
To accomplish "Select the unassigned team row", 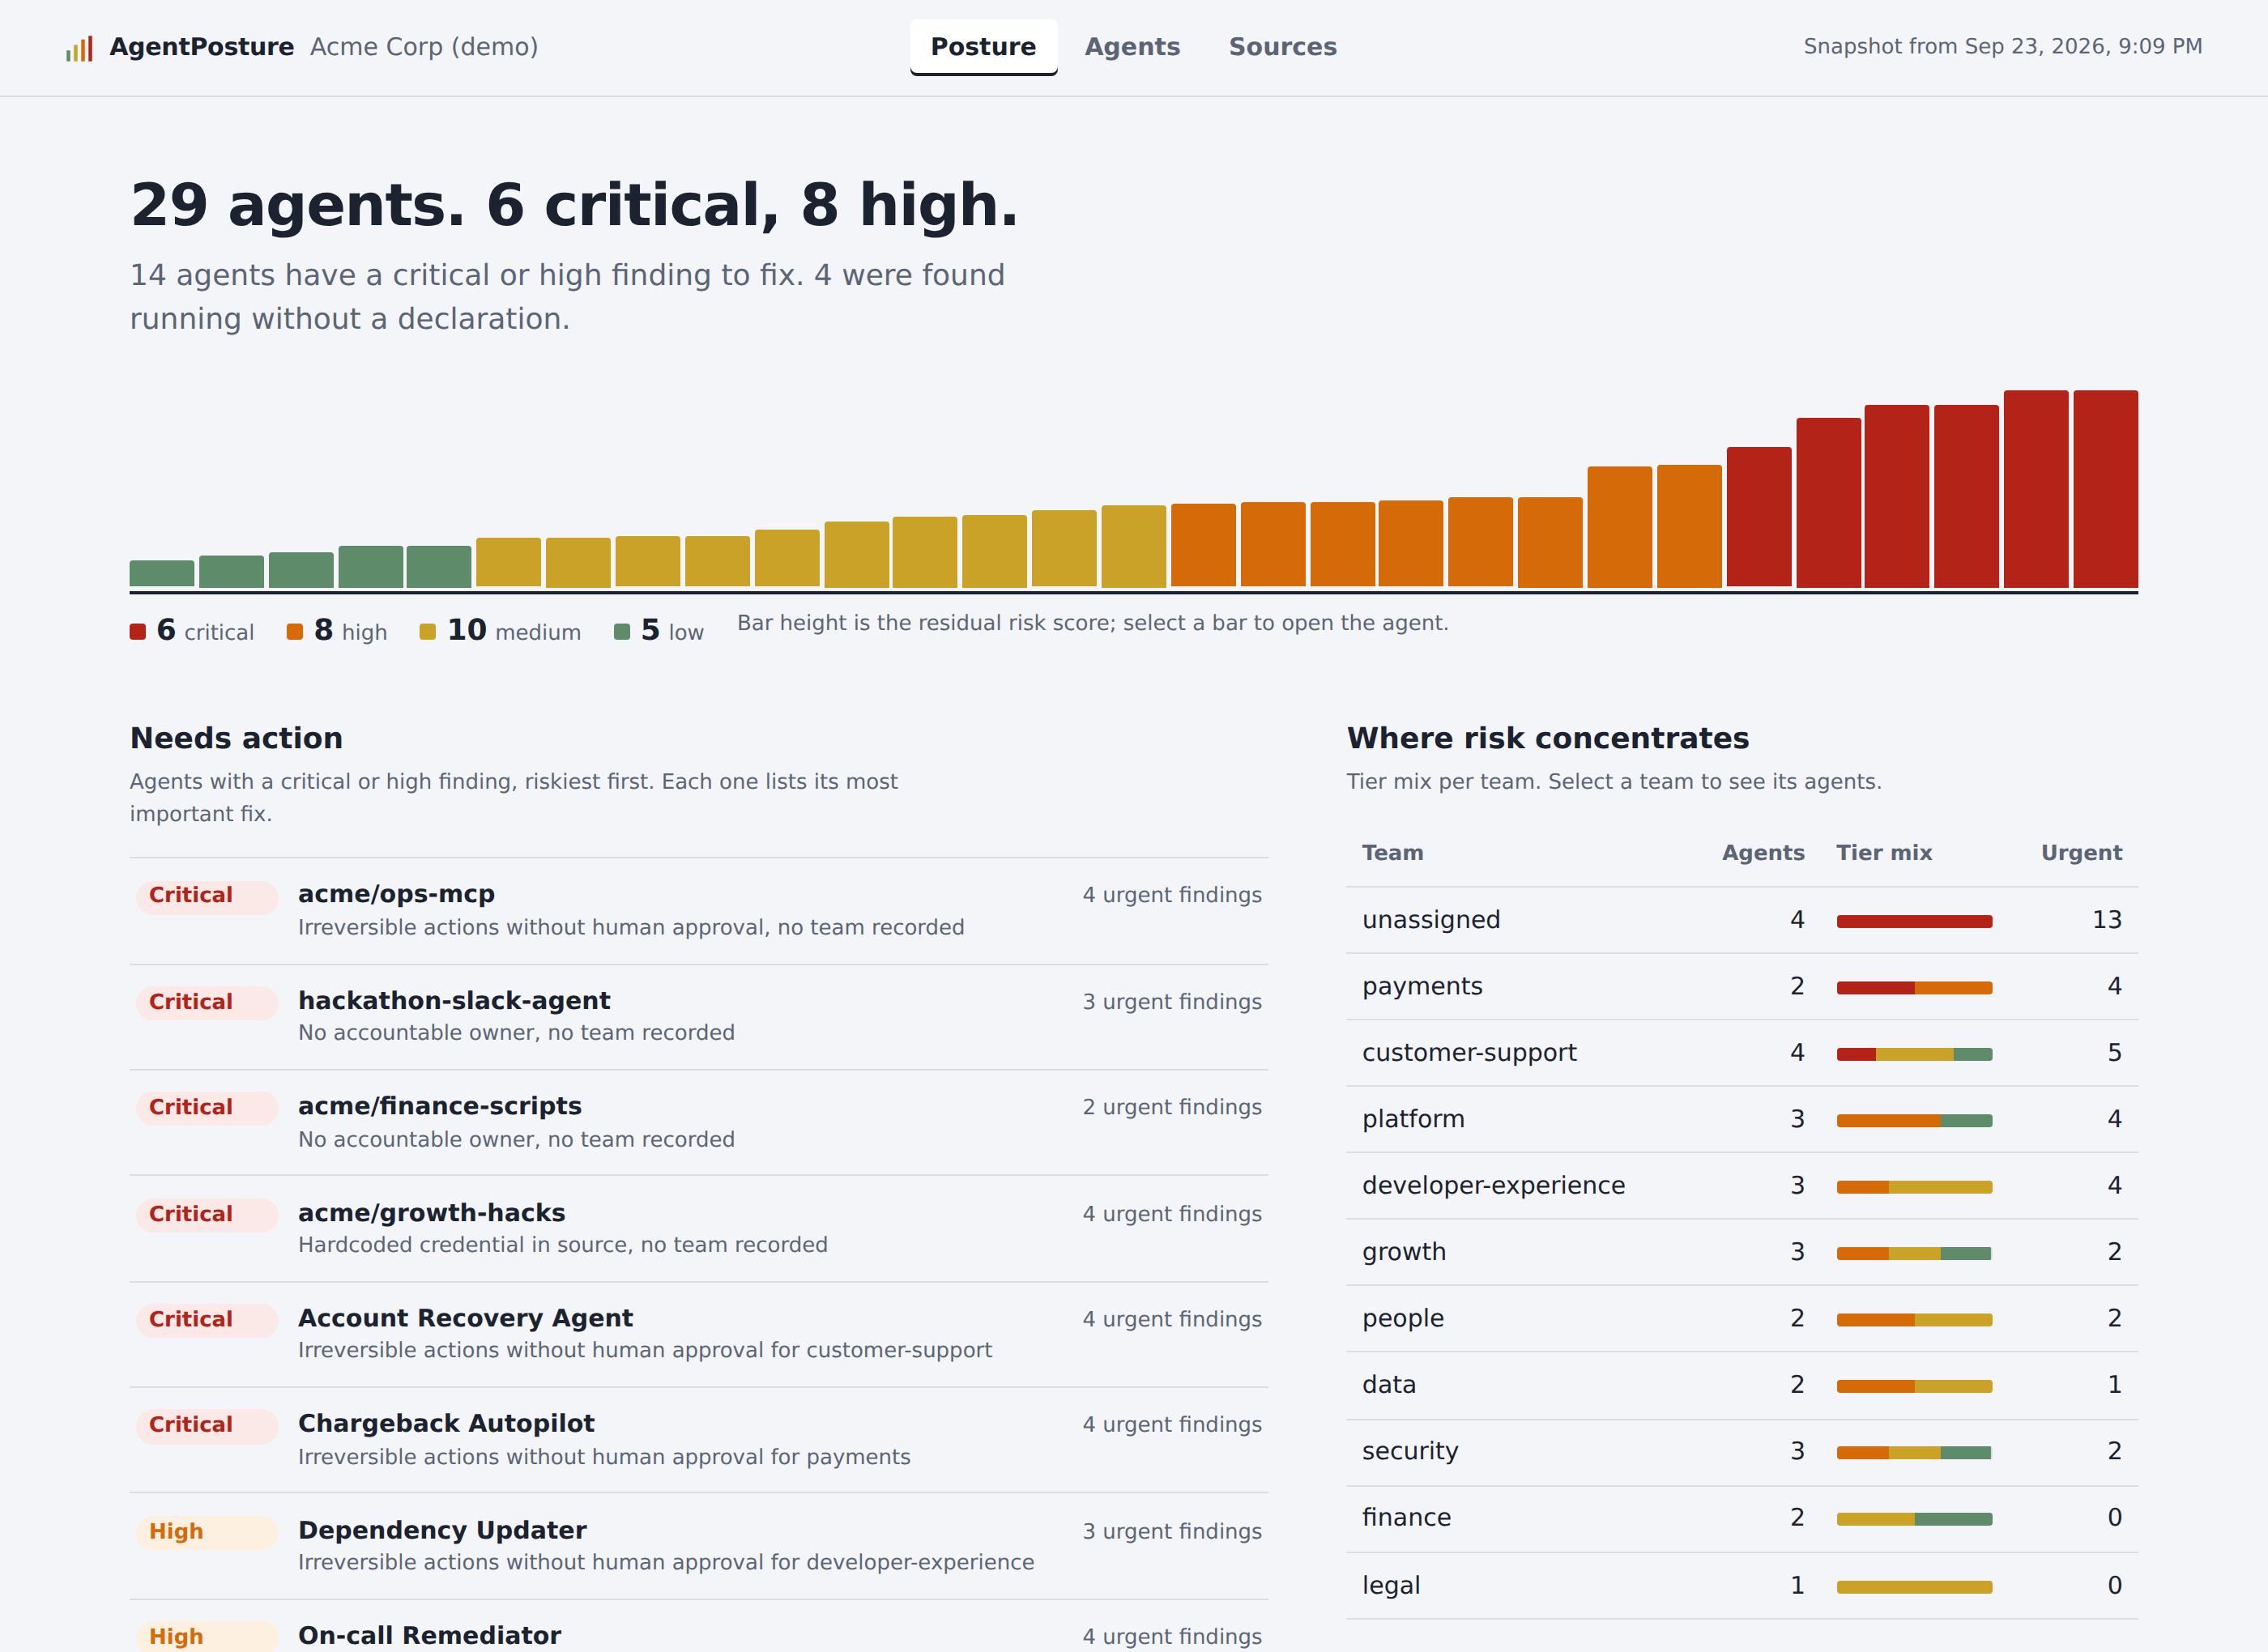I will [1742, 920].
